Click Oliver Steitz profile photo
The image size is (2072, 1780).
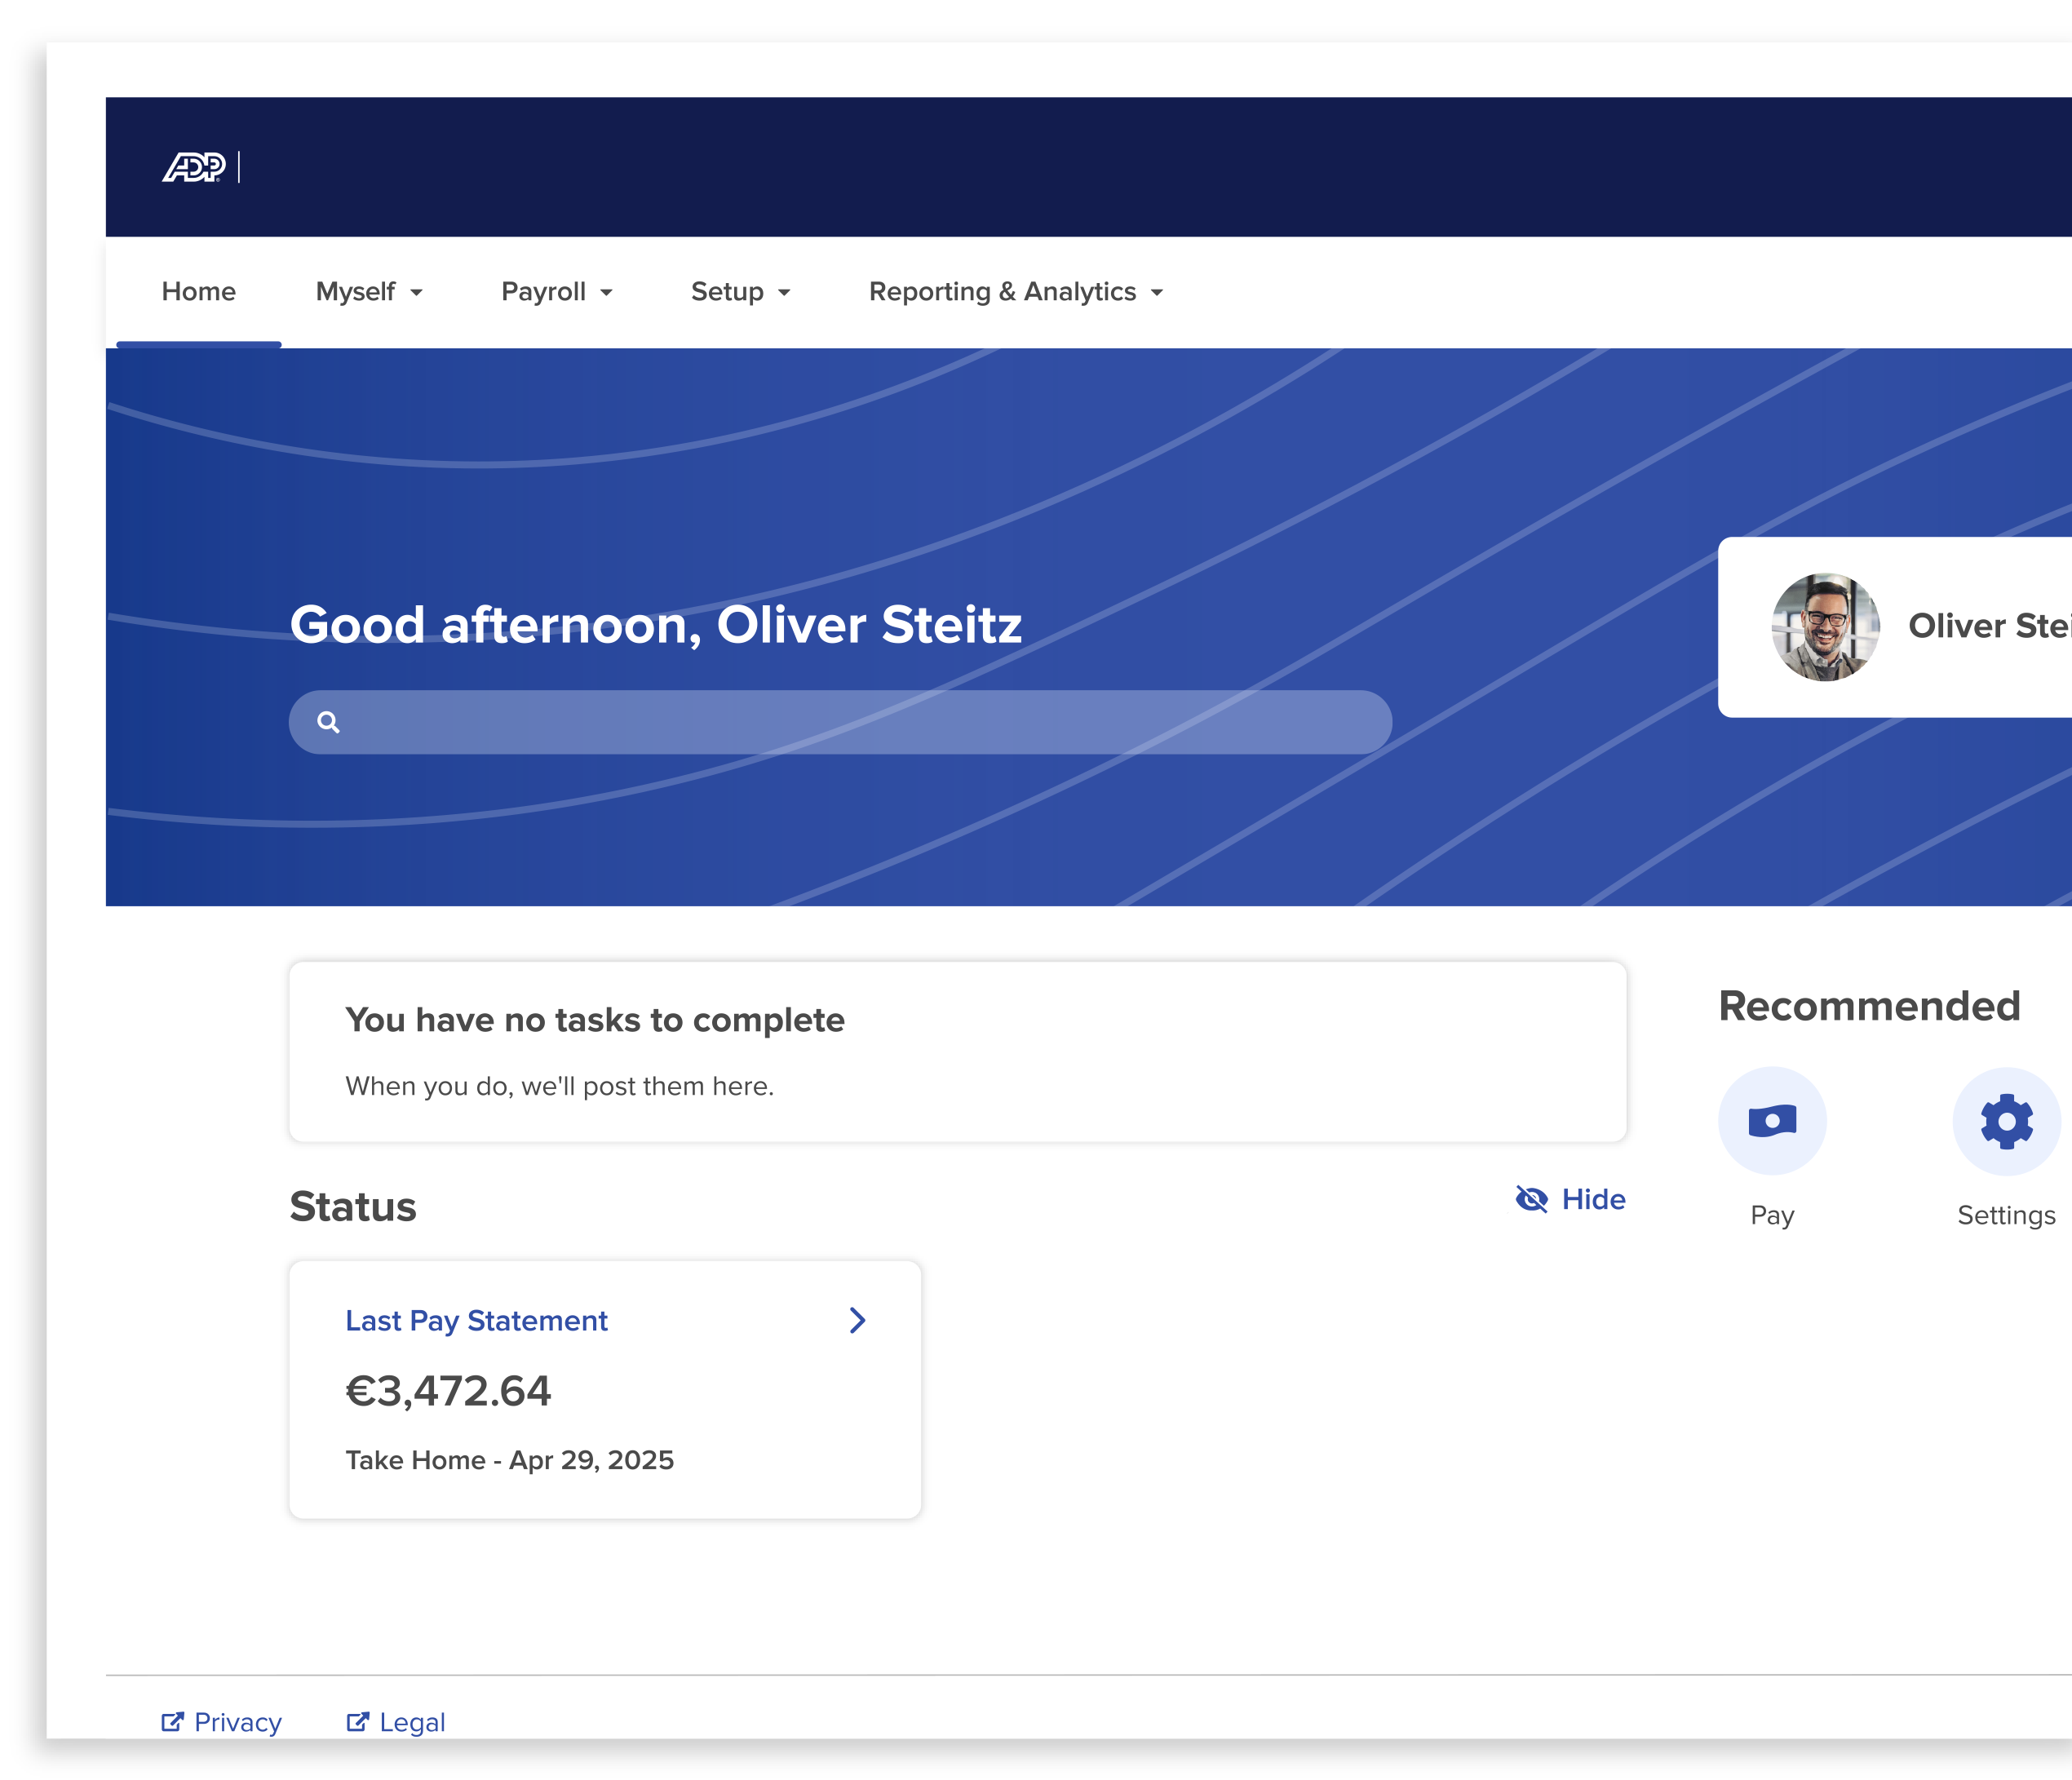(x=1825, y=627)
